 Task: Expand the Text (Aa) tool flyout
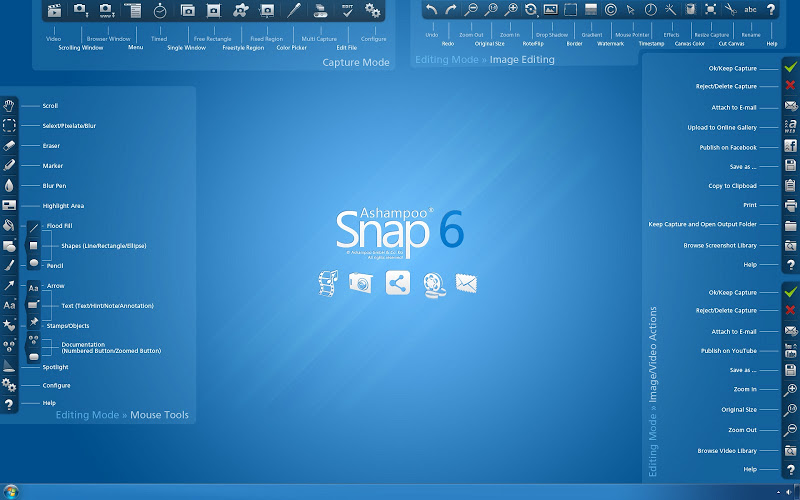click(9, 305)
